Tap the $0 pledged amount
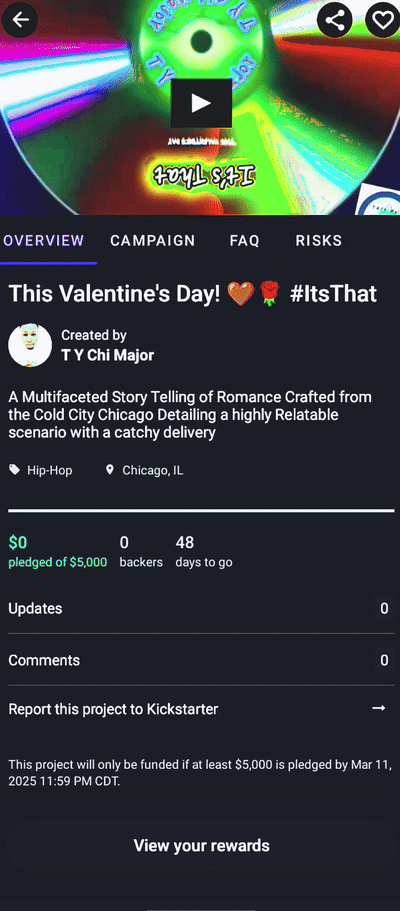Viewport: 400px width, 911px height. pos(17,543)
